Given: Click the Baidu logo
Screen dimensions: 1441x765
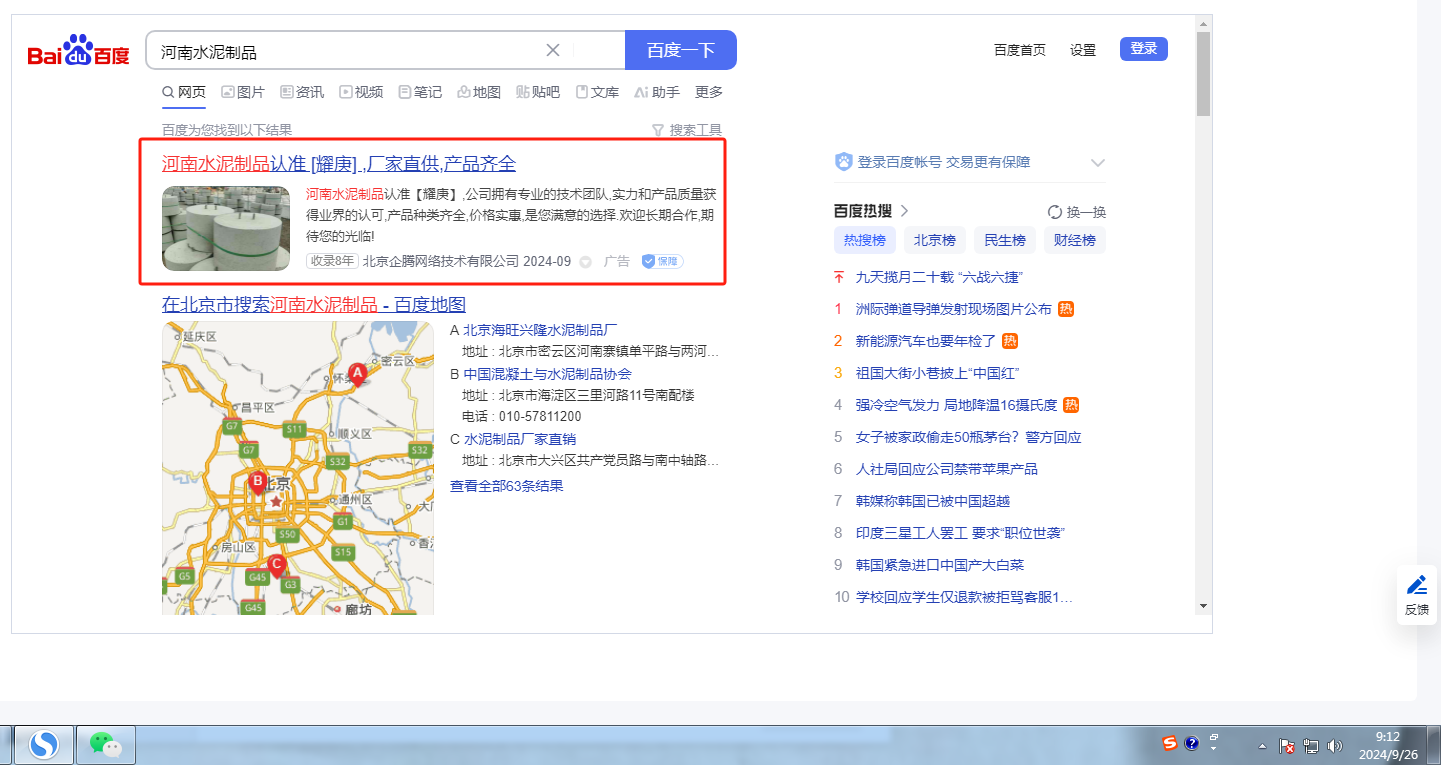Looking at the screenshot, I should tap(78, 50).
